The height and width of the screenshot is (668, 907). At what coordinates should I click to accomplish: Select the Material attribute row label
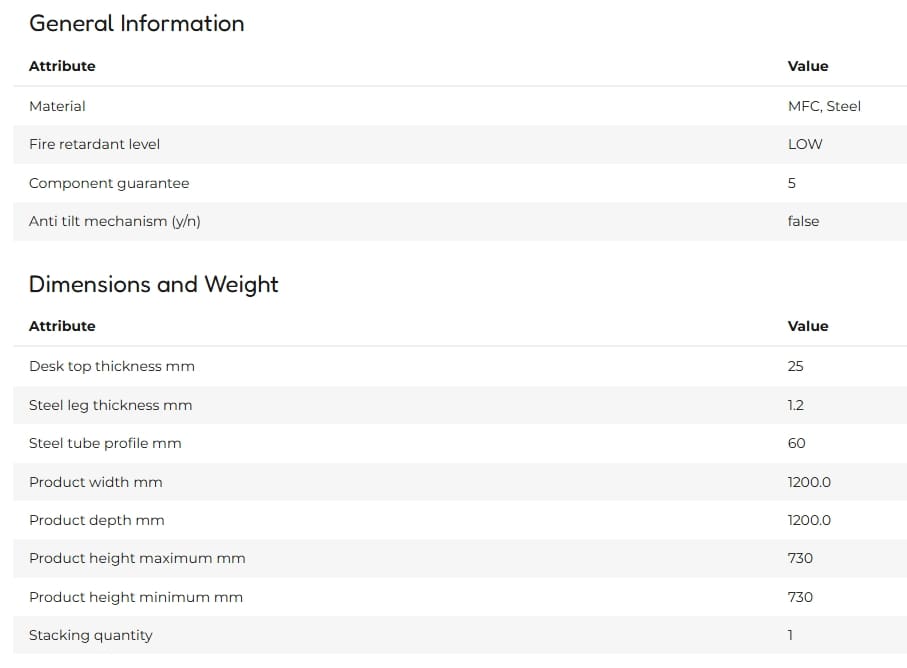tap(57, 106)
